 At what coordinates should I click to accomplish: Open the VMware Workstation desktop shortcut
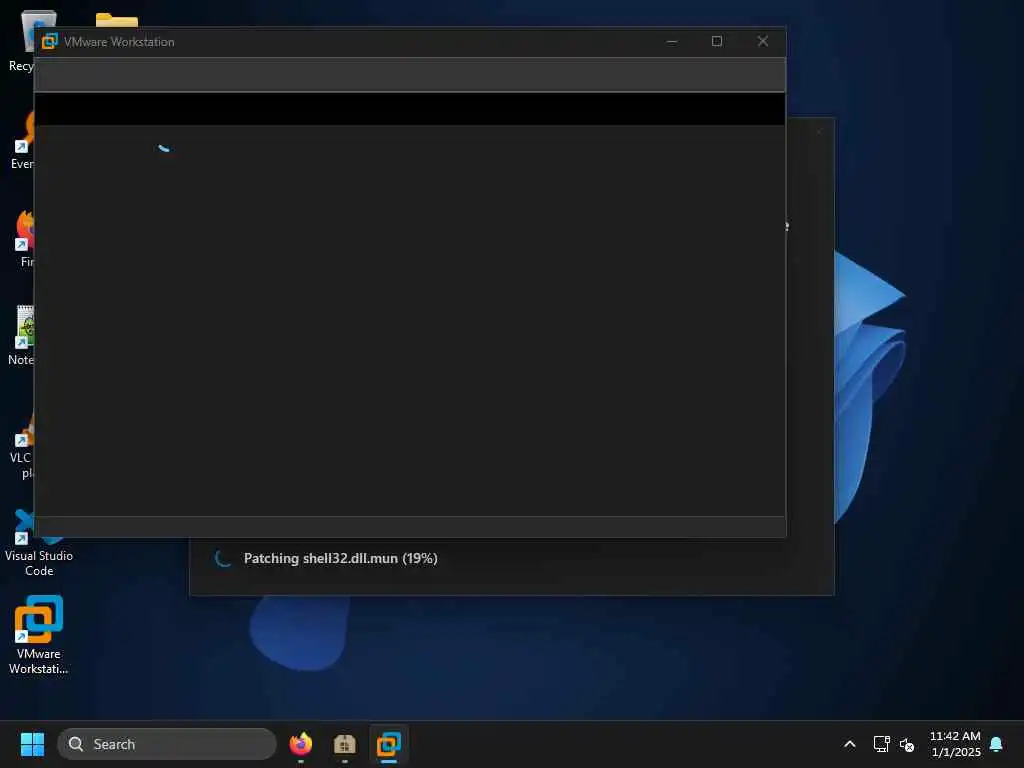pyautogui.click(x=39, y=633)
